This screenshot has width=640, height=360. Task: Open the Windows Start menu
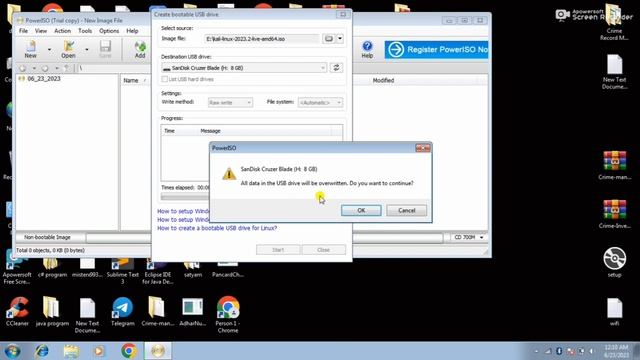[x=12, y=351]
